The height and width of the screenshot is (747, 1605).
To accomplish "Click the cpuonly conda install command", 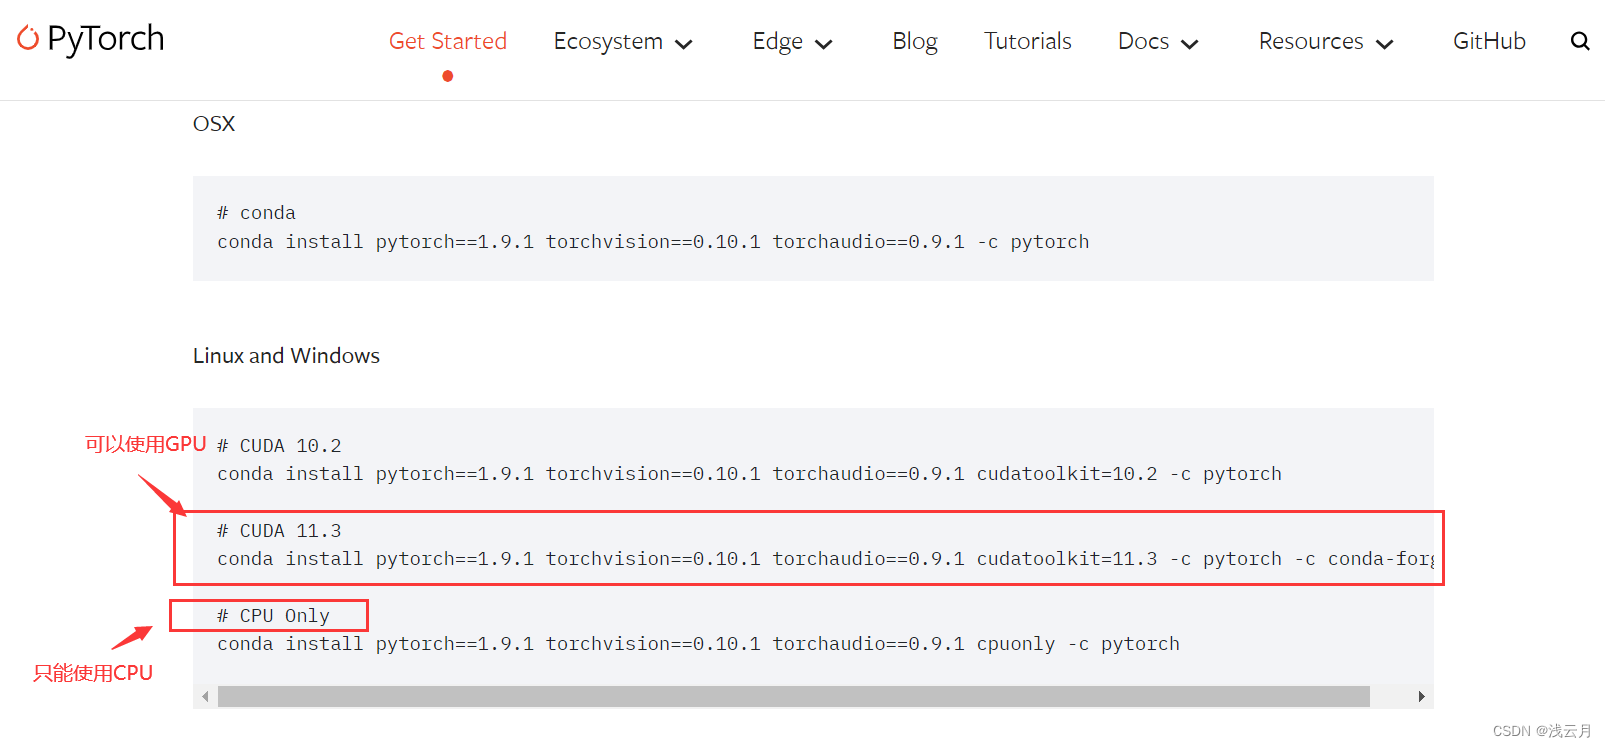I will pyautogui.click(x=698, y=644).
